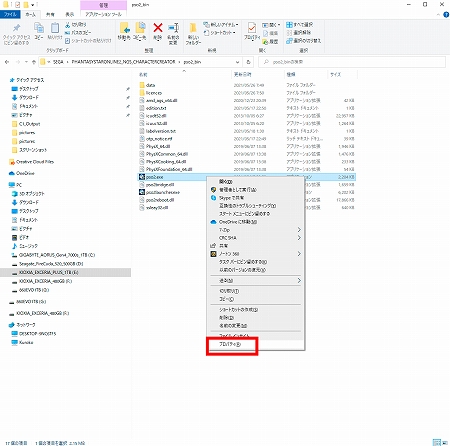Open the address bar history dropdown
Screen dimensions: 450x446
point(237,62)
